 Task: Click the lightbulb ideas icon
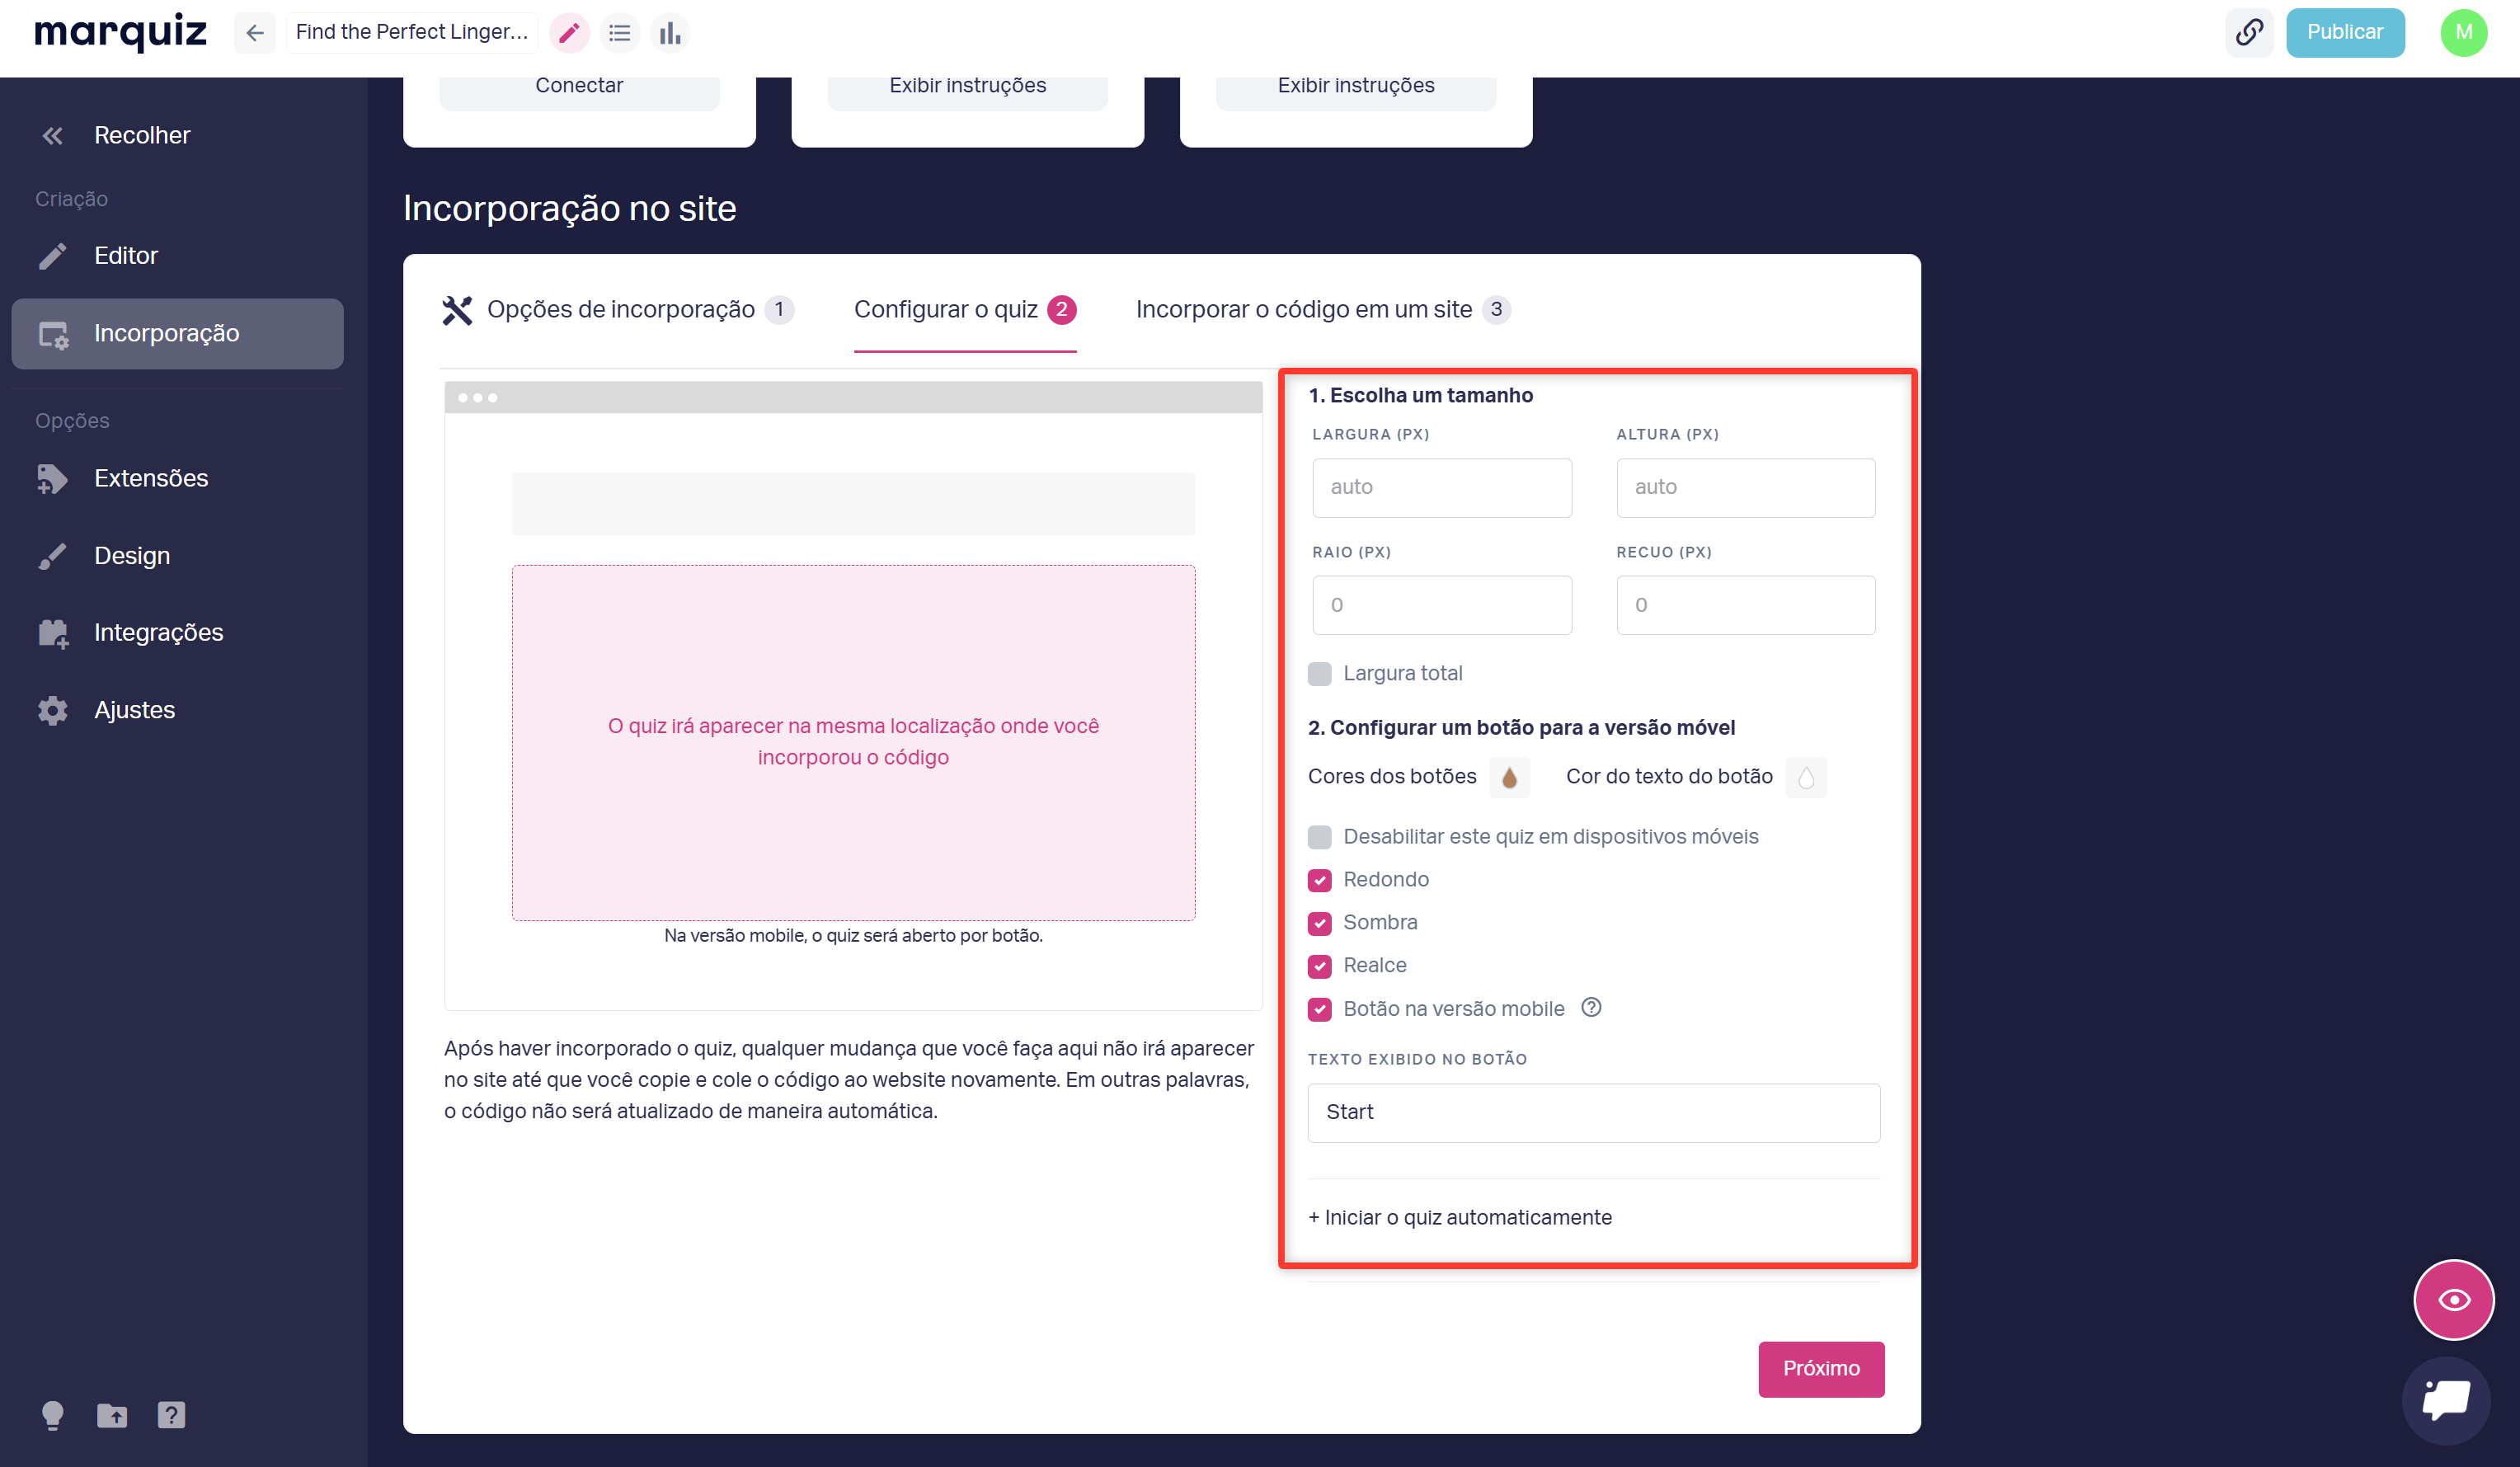[52, 1414]
